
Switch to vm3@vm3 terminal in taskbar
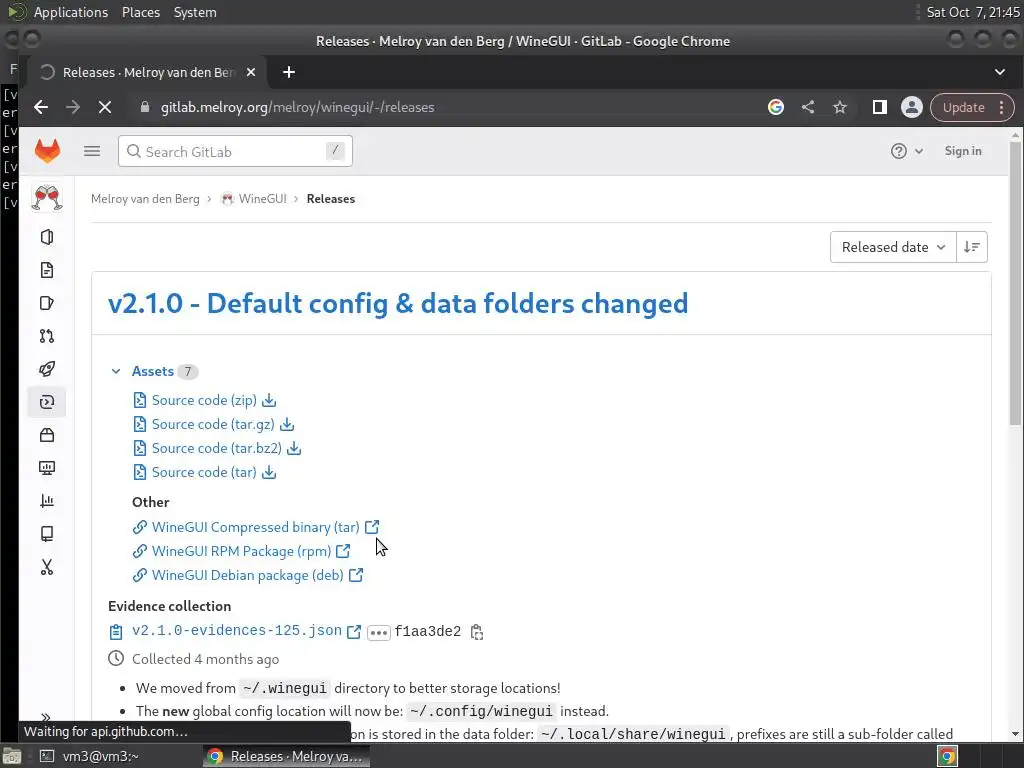click(x=89, y=756)
